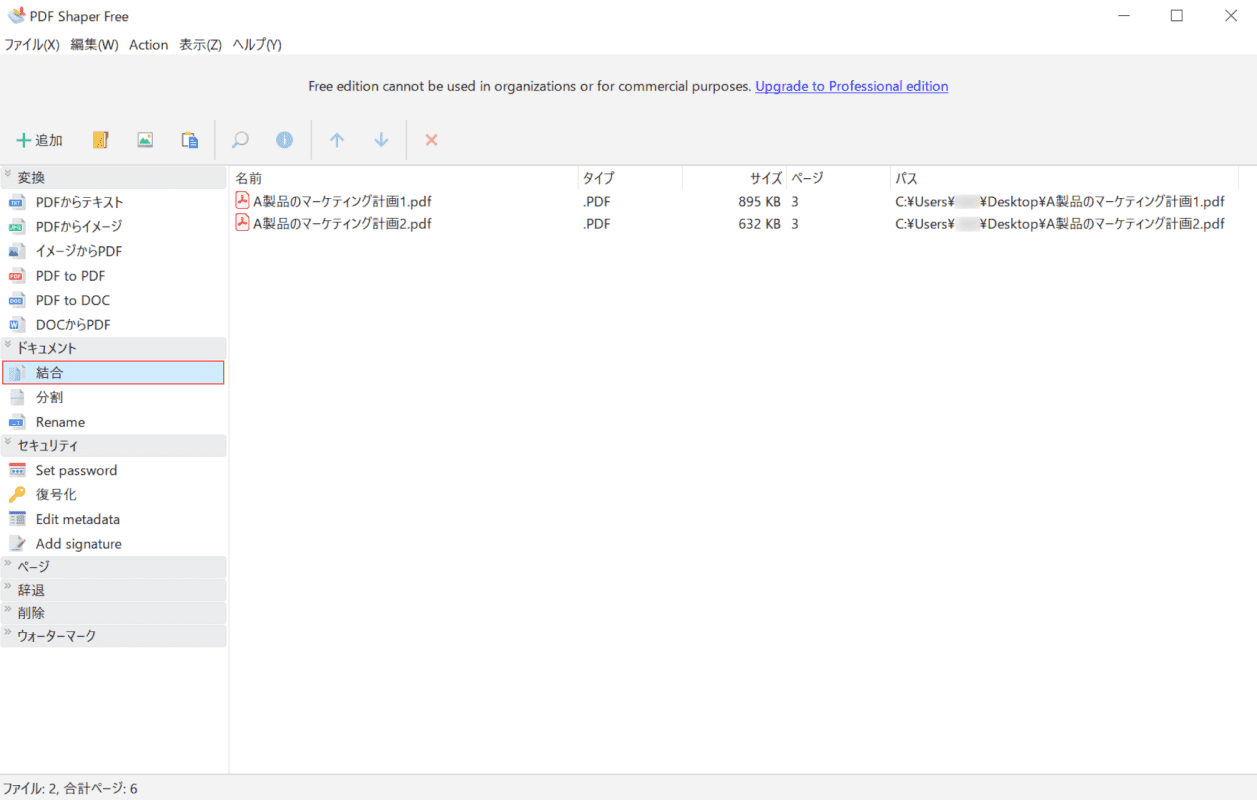This screenshot has height=800, width=1257.
Task: Select 結合 merge in the sidebar
Action: pos(114,373)
